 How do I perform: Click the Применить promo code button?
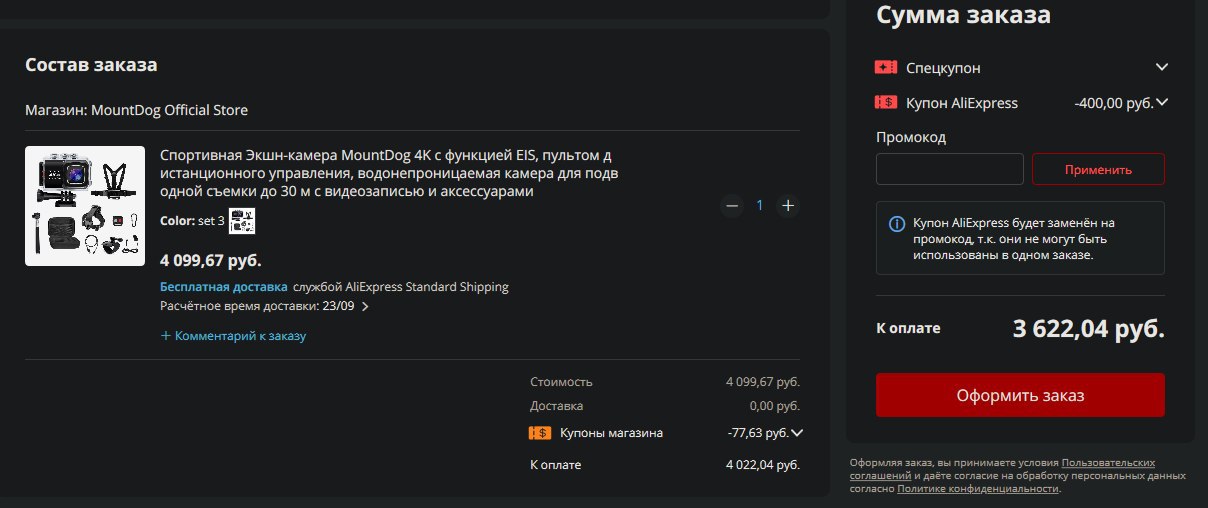1098,169
